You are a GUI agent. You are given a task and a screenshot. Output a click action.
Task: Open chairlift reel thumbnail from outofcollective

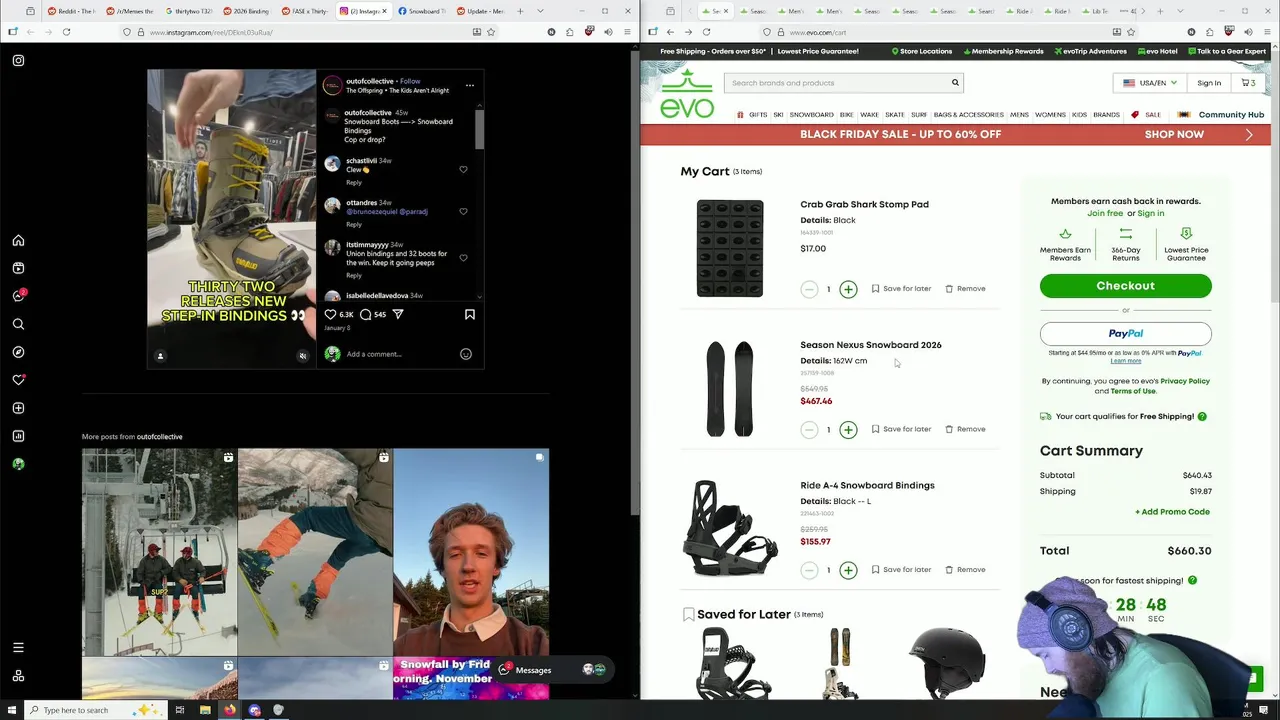click(159, 552)
